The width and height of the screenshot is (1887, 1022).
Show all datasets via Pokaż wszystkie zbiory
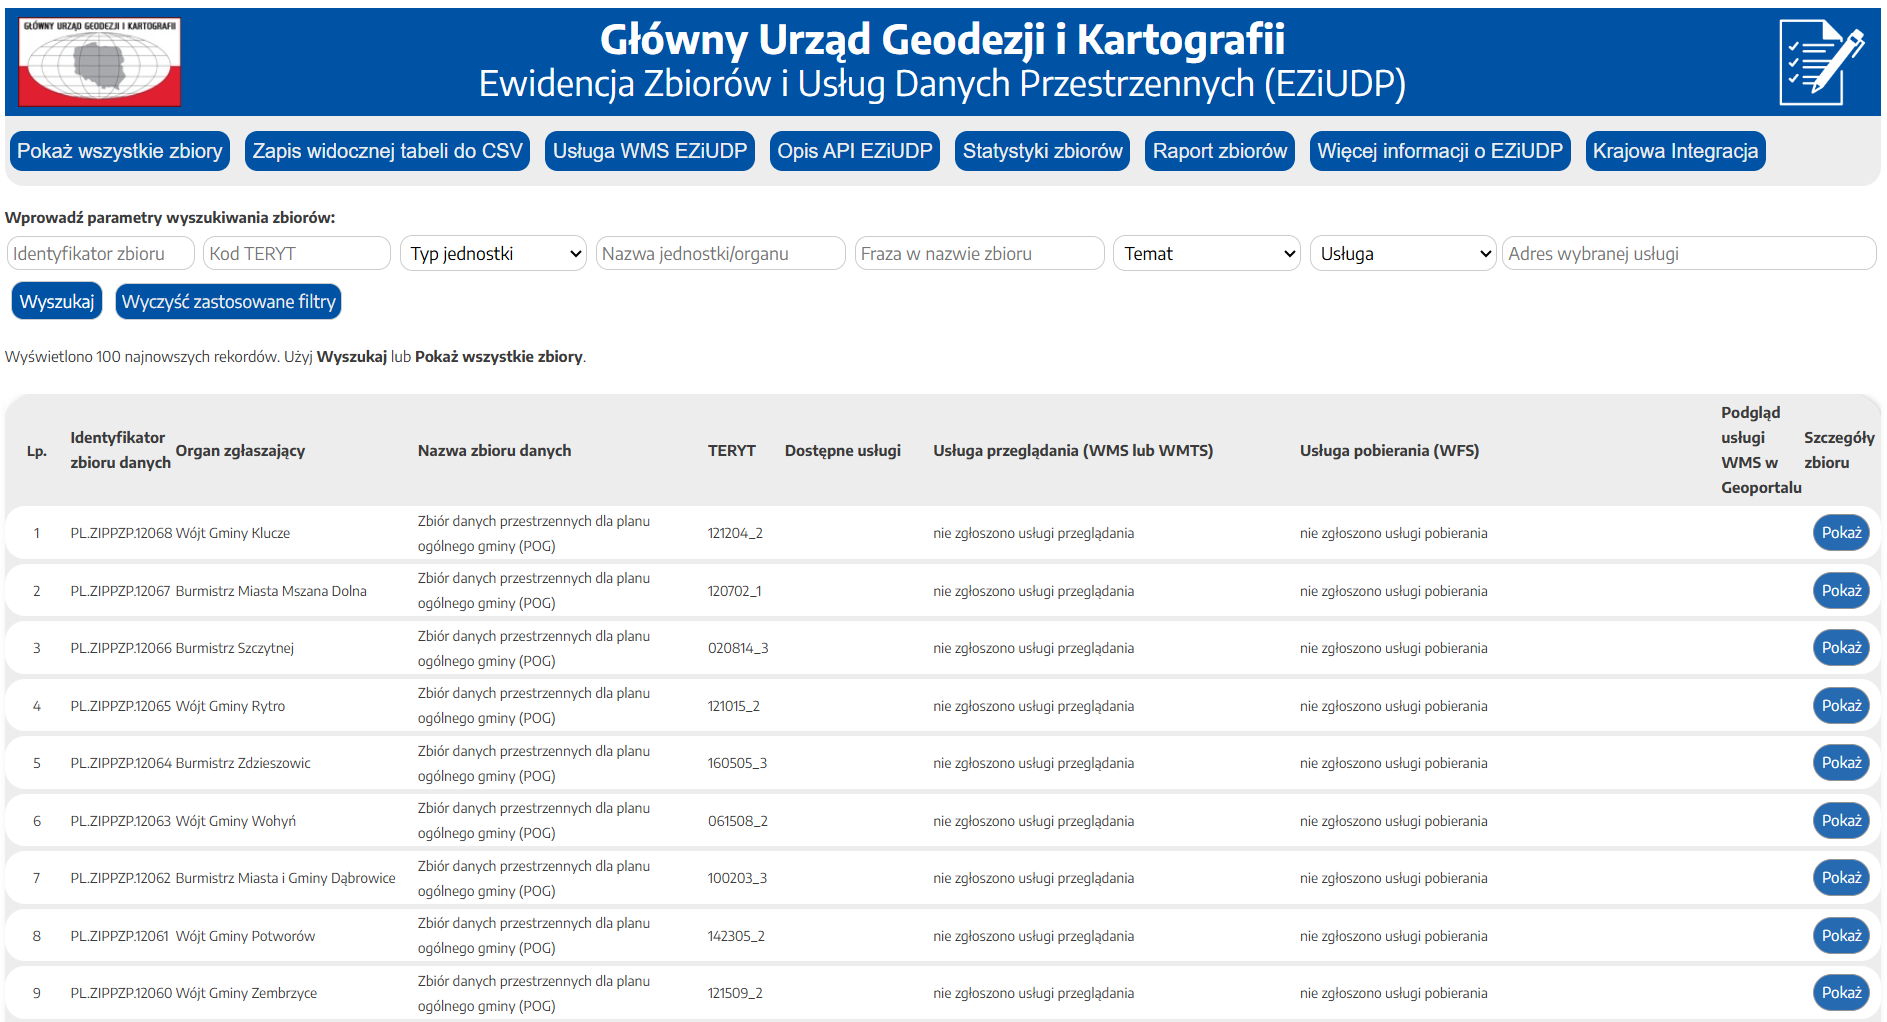point(120,151)
